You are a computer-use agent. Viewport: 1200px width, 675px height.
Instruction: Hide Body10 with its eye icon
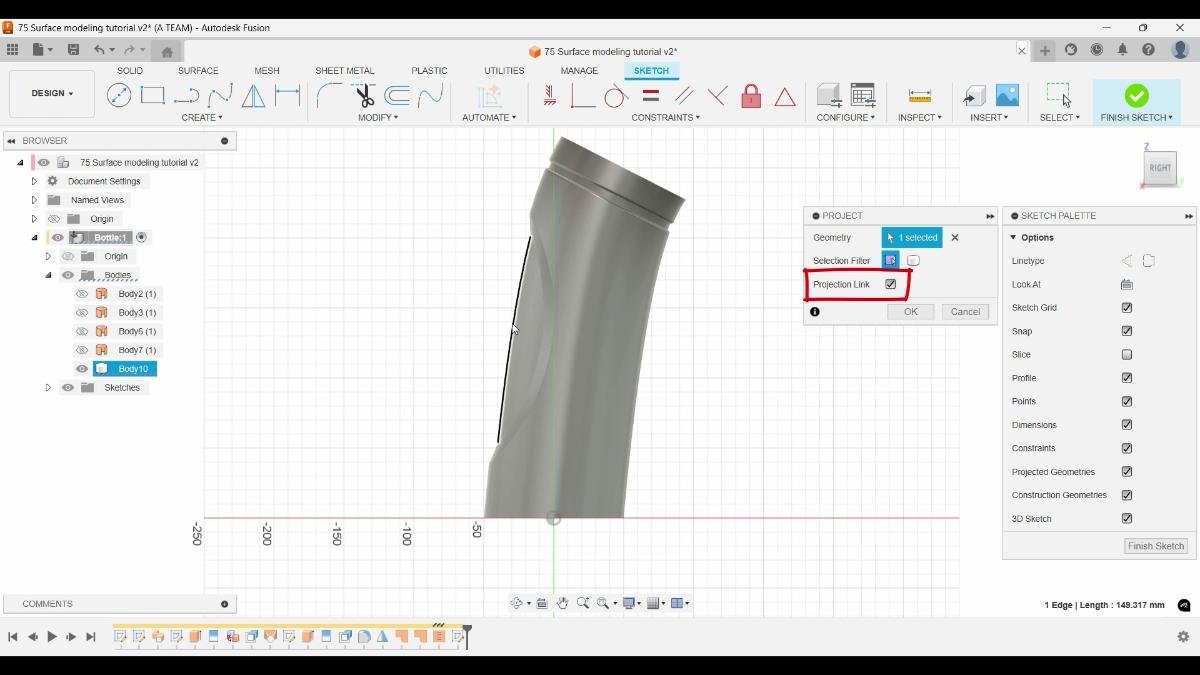[82, 369]
